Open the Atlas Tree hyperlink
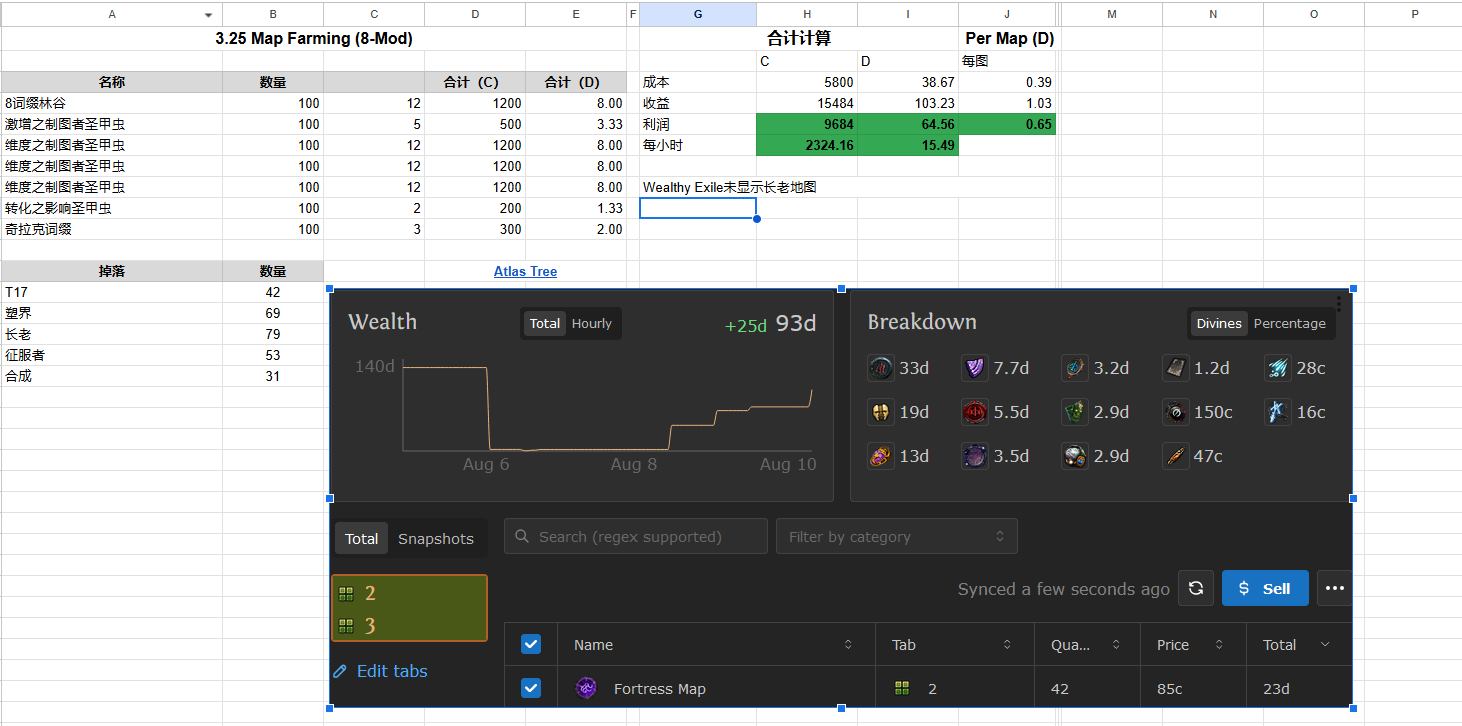 tap(525, 271)
